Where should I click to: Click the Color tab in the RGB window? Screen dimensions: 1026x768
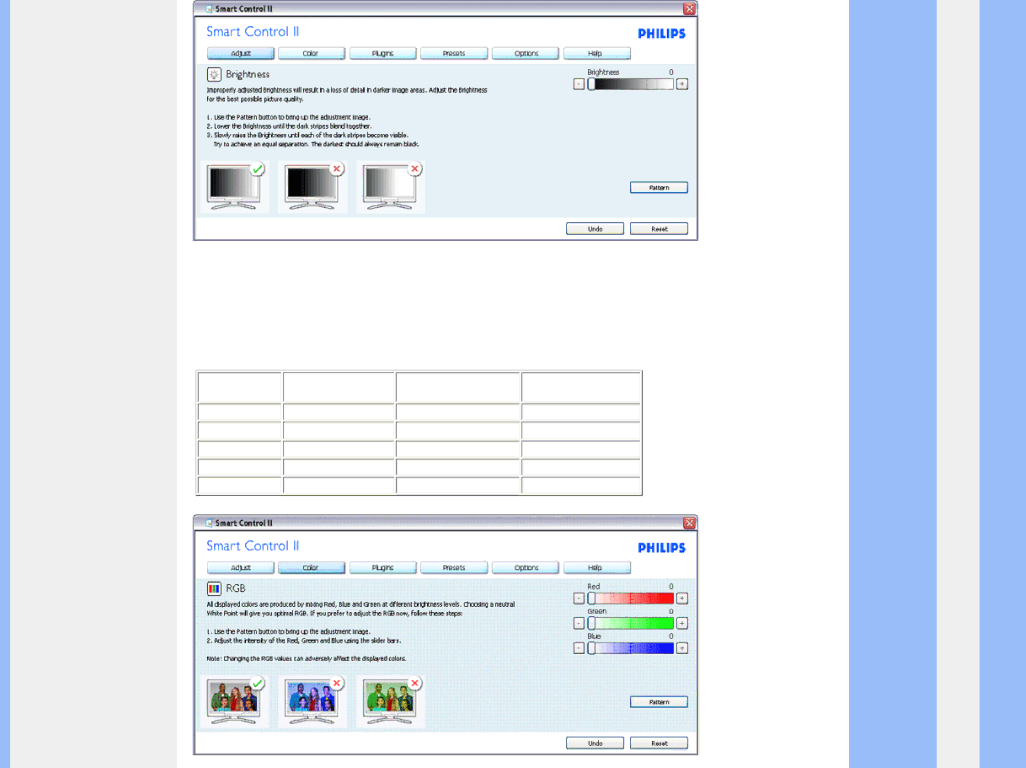(x=311, y=567)
